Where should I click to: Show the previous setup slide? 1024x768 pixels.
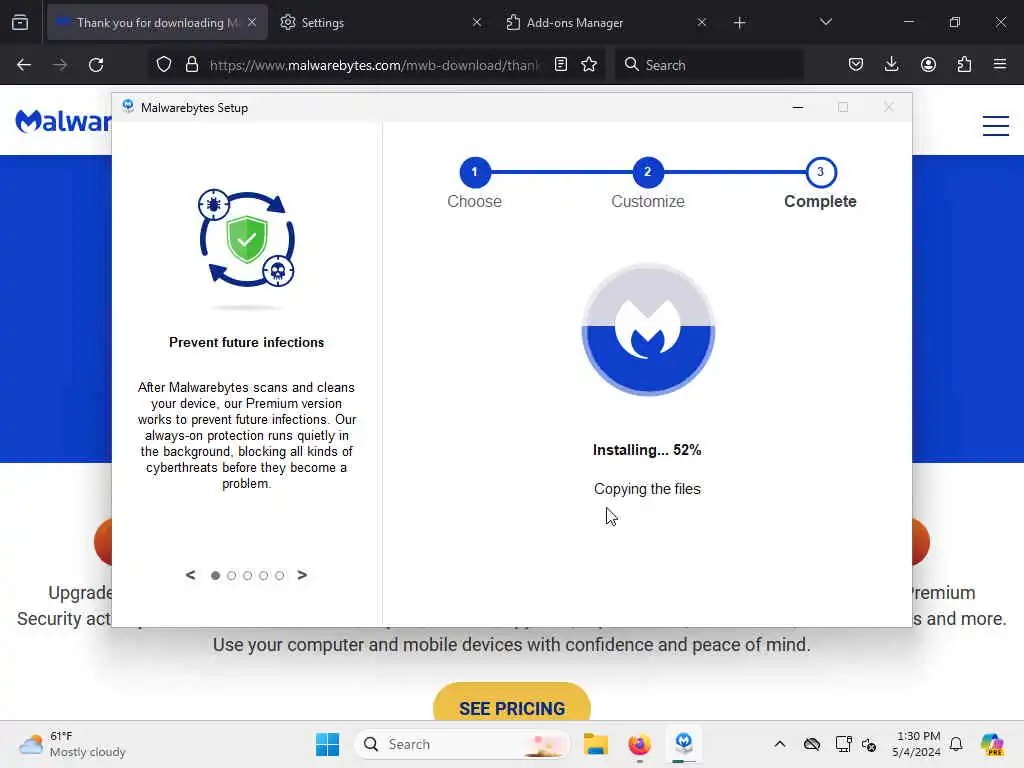coord(190,575)
